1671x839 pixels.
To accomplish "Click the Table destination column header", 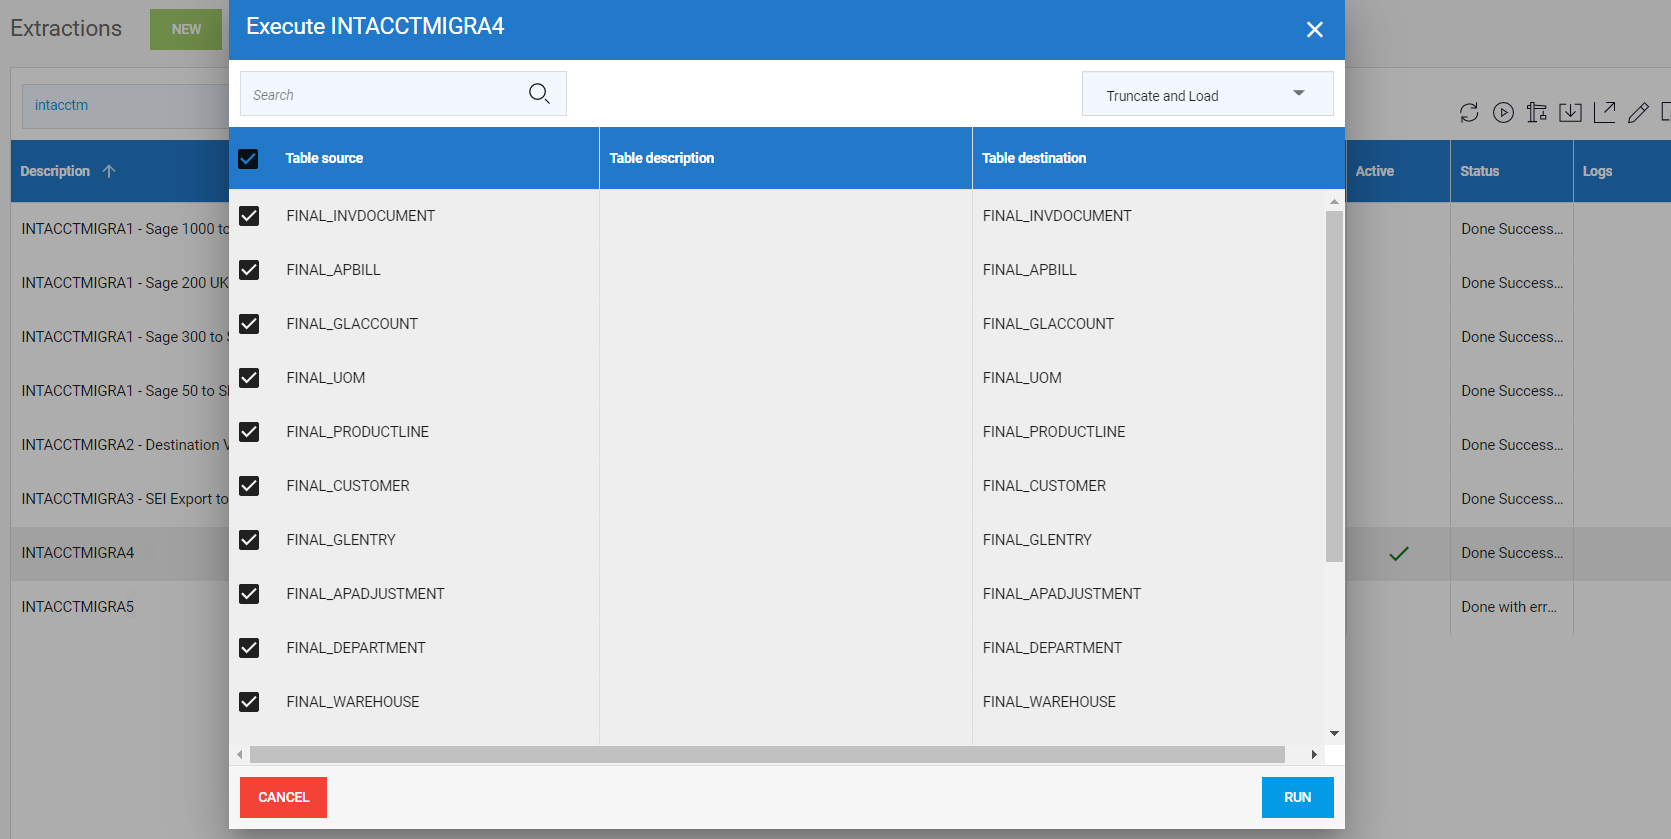I will click(1033, 158).
